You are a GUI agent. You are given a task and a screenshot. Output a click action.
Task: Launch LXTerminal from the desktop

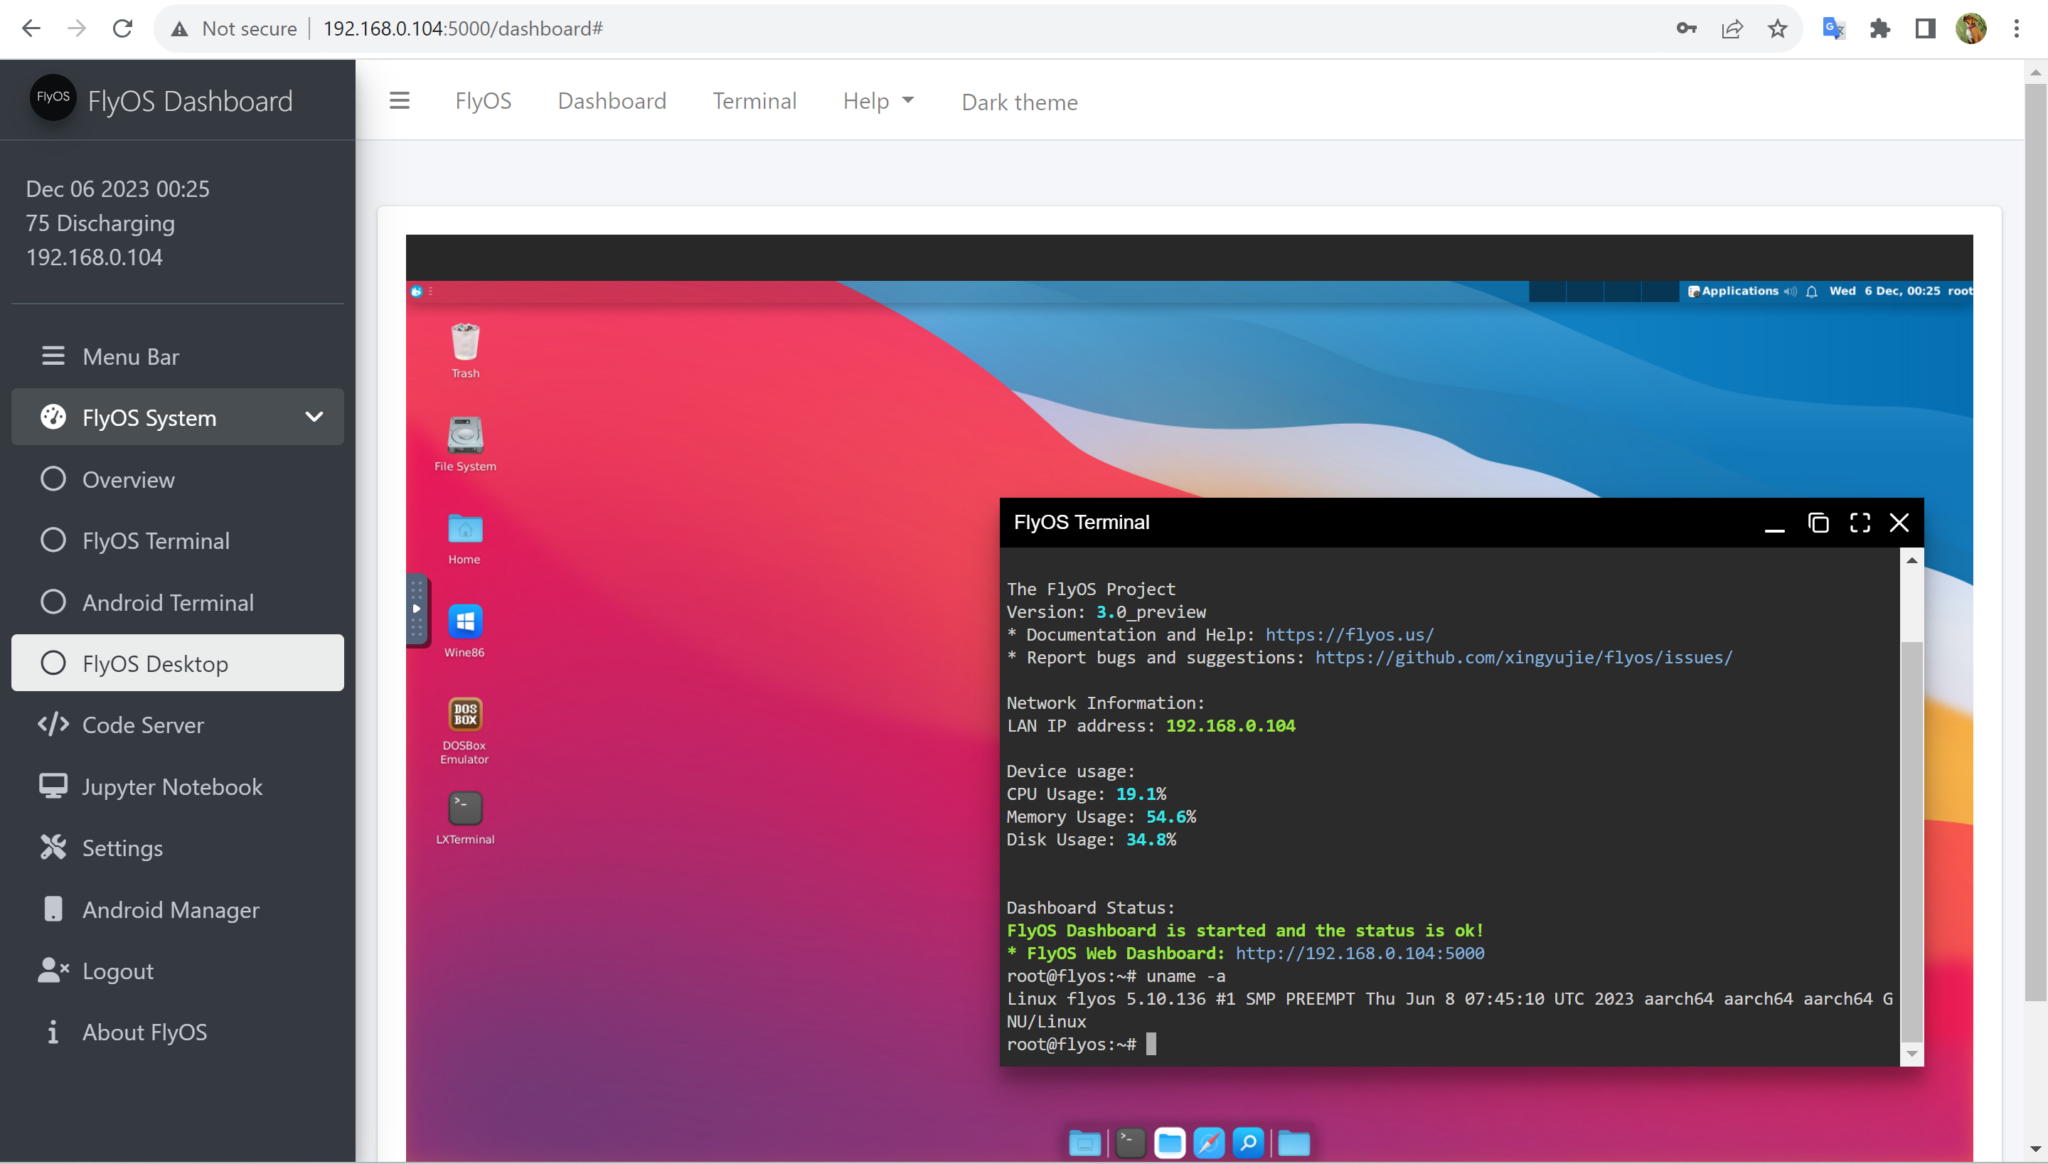464,808
